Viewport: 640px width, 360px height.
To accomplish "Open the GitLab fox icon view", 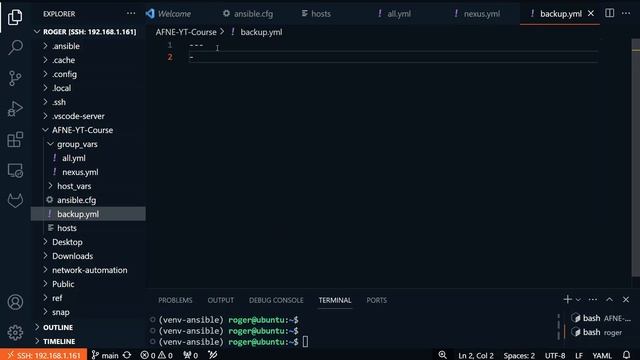I will click(x=15, y=200).
